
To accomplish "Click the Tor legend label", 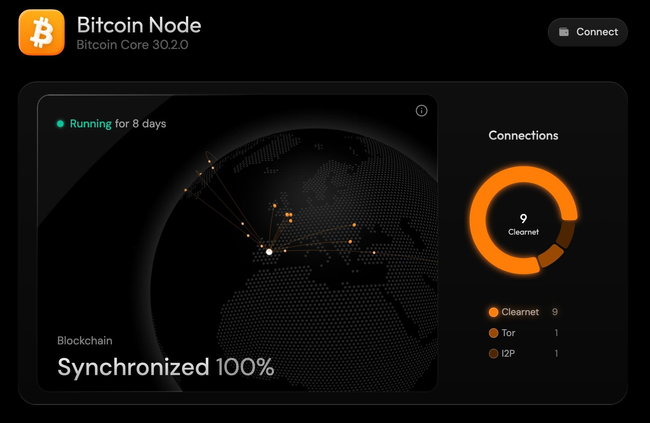I will pyautogui.click(x=508, y=333).
